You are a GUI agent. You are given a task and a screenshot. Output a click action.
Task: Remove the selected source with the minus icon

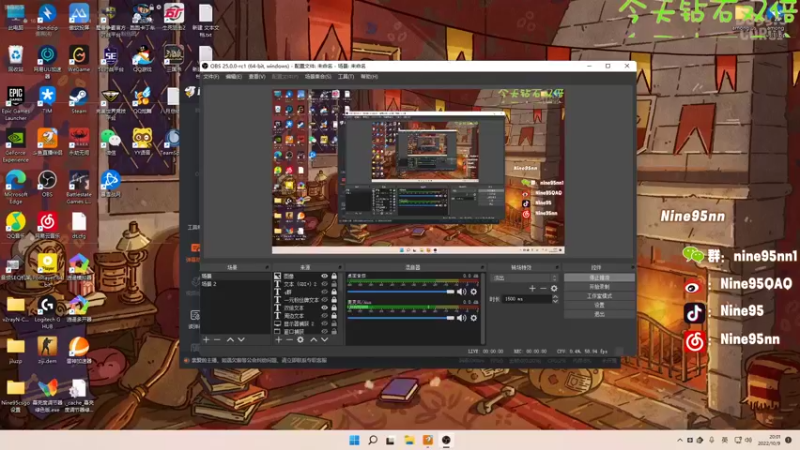(289, 339)
